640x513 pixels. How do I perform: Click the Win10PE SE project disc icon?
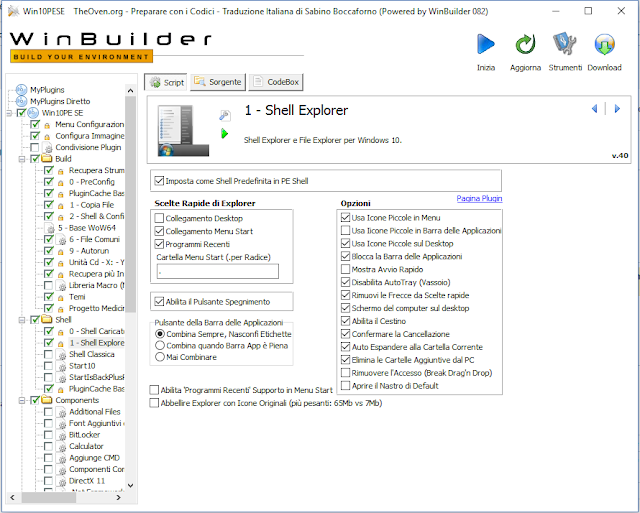click(33, 113)
